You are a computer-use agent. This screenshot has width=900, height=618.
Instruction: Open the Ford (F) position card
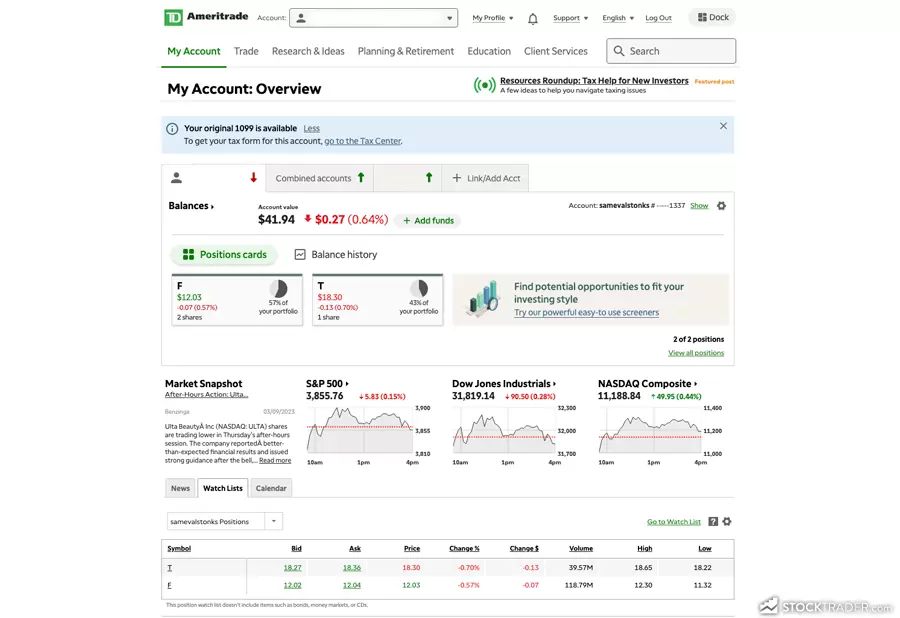pyautogui.click(x=236, y=300)
